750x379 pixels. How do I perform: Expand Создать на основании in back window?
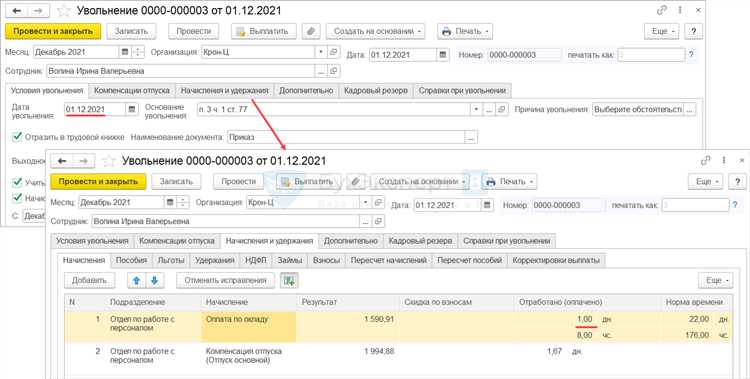pyautogui.click(x=375, y=31)
